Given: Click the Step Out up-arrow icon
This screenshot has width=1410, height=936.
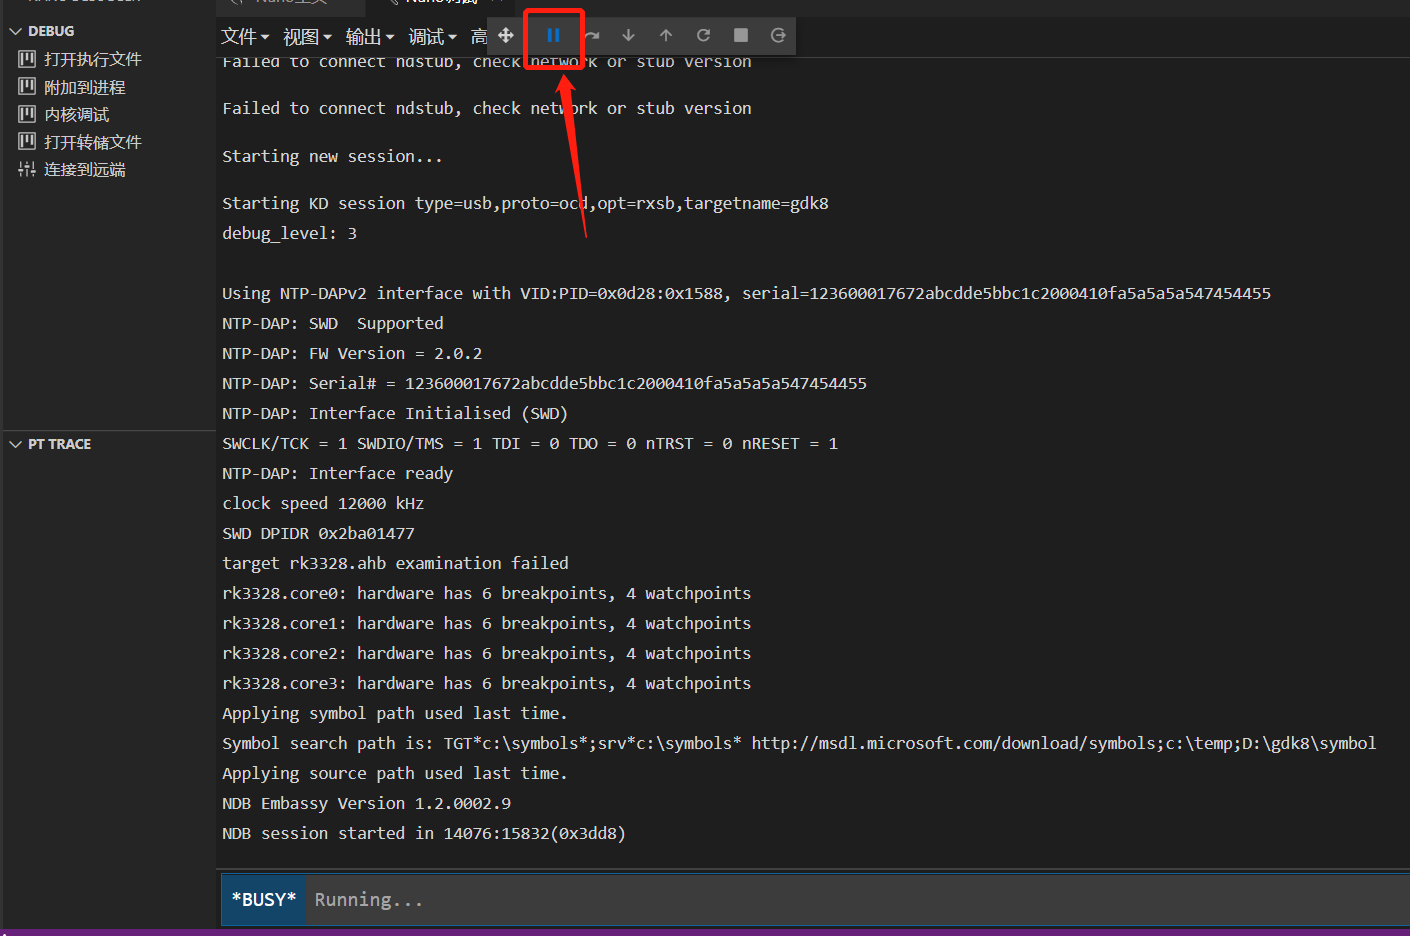Looking at the screenshot, I should point(666,36).
